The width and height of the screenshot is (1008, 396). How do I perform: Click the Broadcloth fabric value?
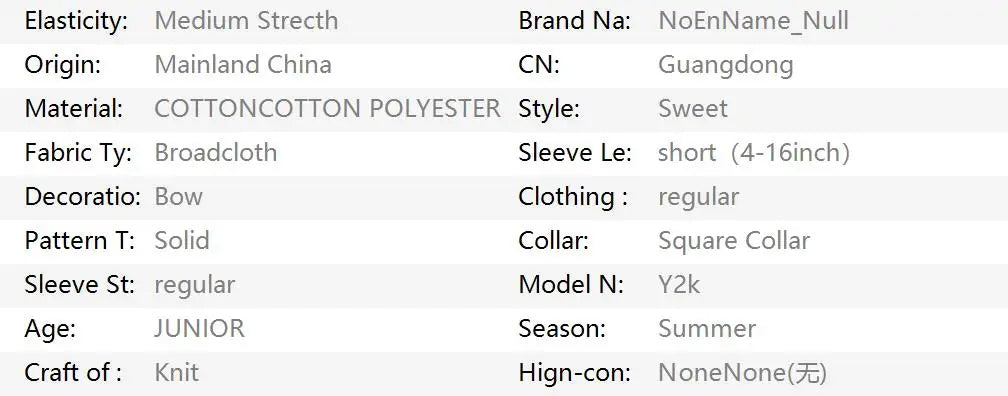[x=216, y=153]
